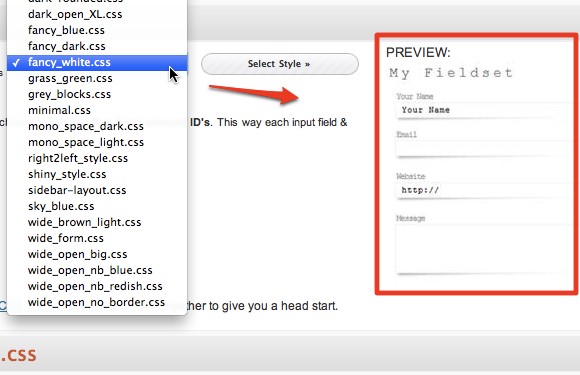
Task: Click the Email preview input field
Action: click(x=484, y=149)
